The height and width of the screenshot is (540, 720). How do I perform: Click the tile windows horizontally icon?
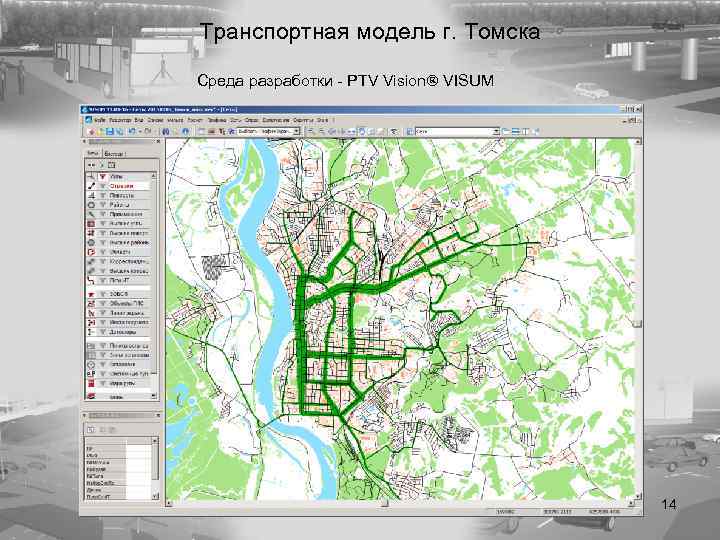click(516, 131)
